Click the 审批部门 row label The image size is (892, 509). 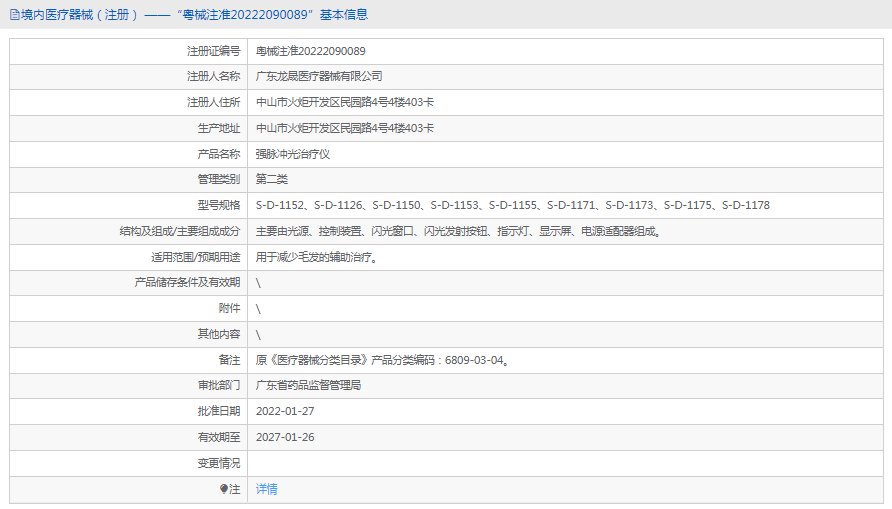click(219, 386)
